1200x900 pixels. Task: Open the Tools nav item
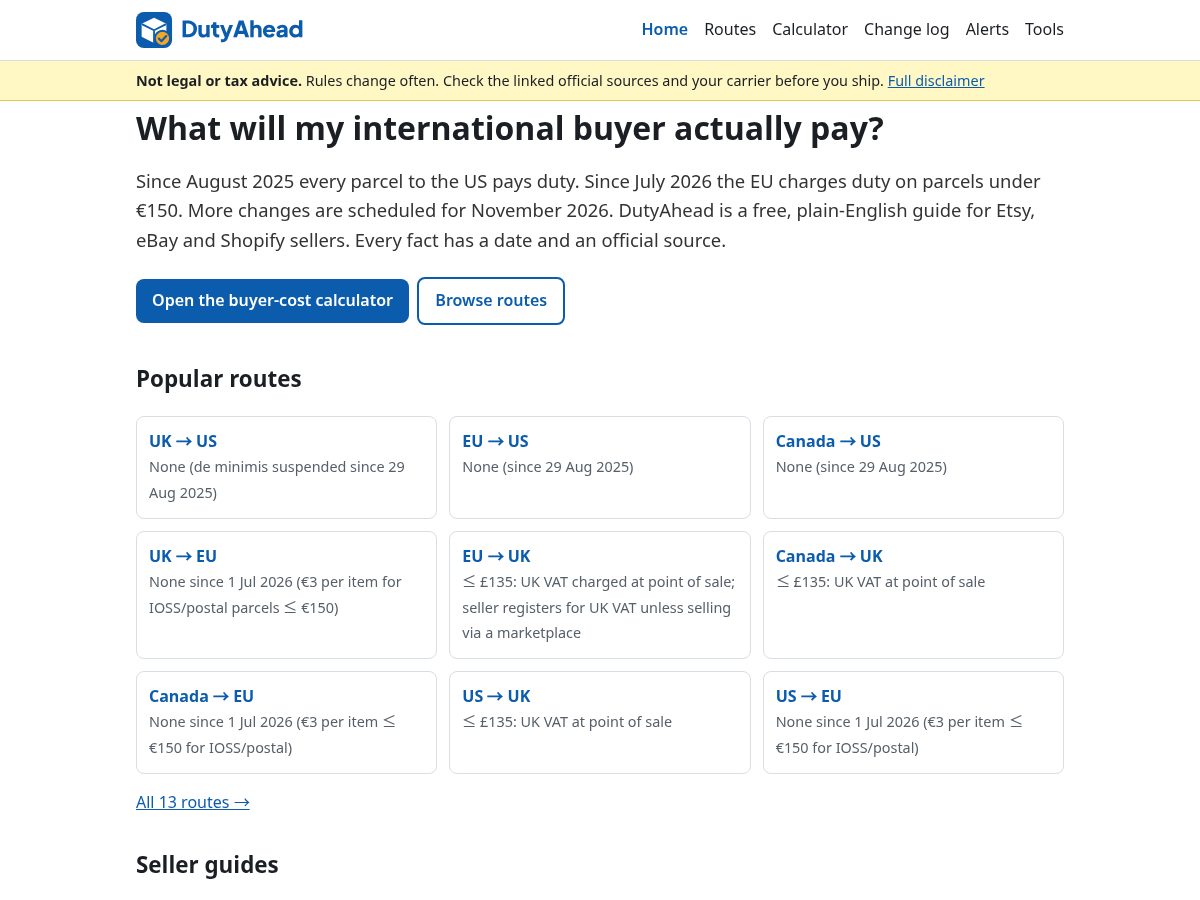coord(1044,29)
